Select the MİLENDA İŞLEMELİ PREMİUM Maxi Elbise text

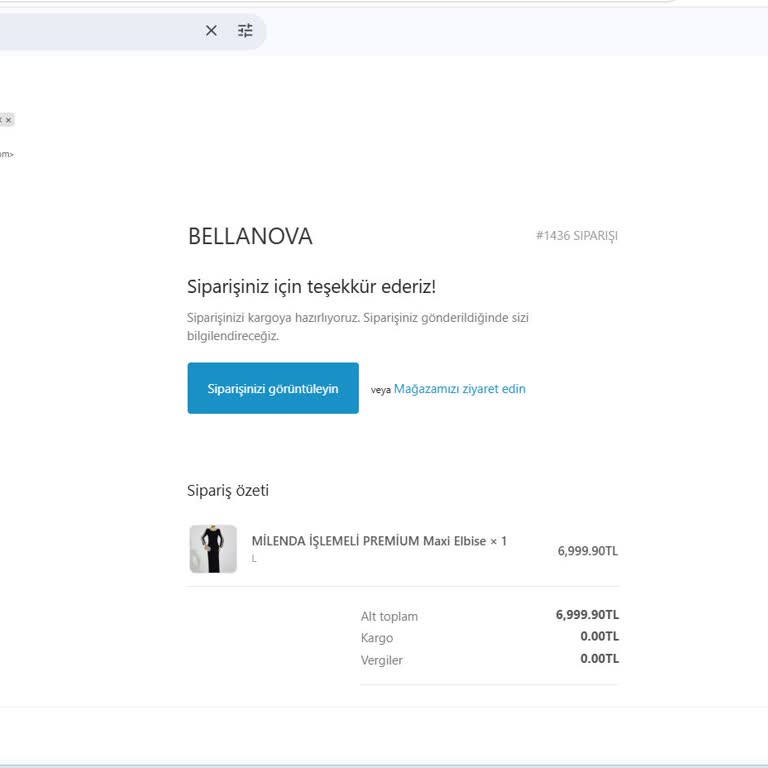369,541
